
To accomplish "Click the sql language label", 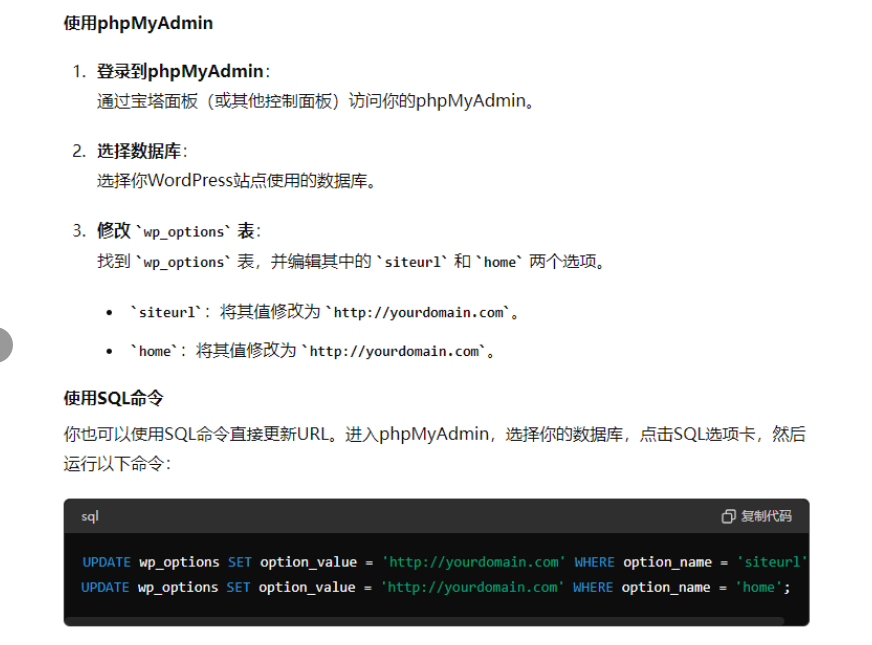I will [x=90, y=517].
